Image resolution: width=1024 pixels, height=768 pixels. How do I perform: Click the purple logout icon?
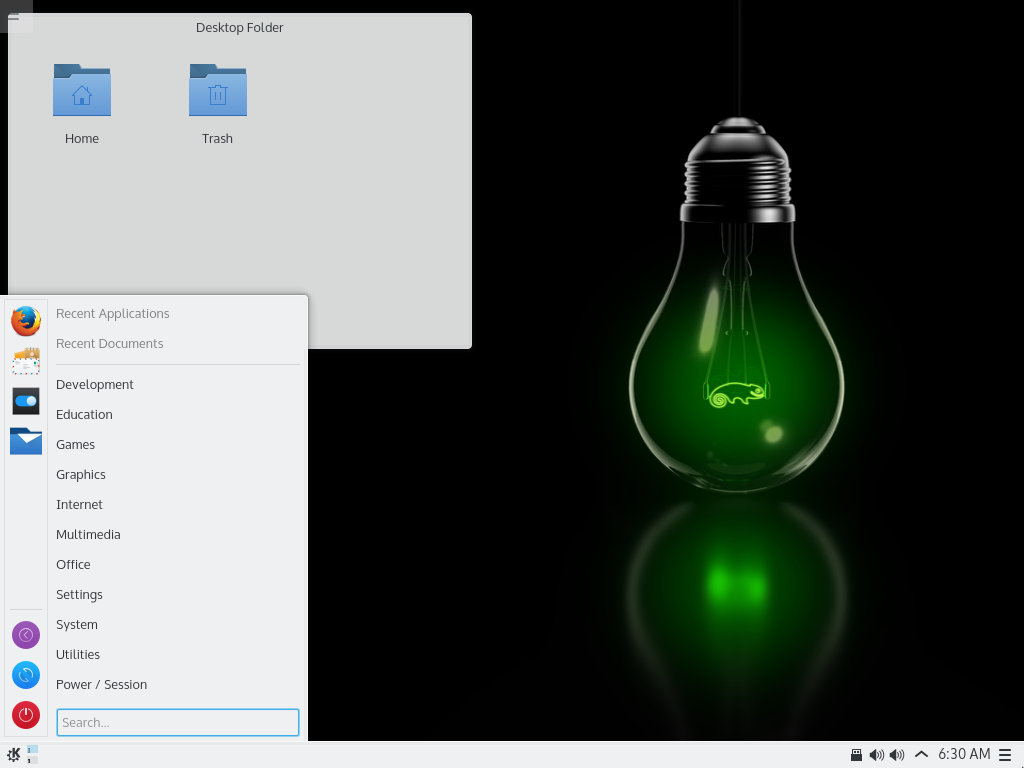tap(26, 635)
